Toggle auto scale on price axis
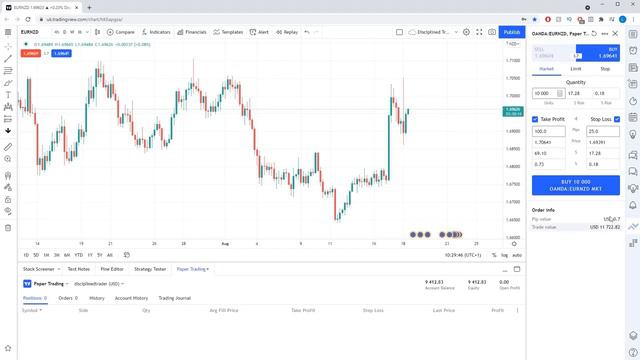The width and height of the screenshot is (640, 360). pyautogui.click(x=517, y=255)
